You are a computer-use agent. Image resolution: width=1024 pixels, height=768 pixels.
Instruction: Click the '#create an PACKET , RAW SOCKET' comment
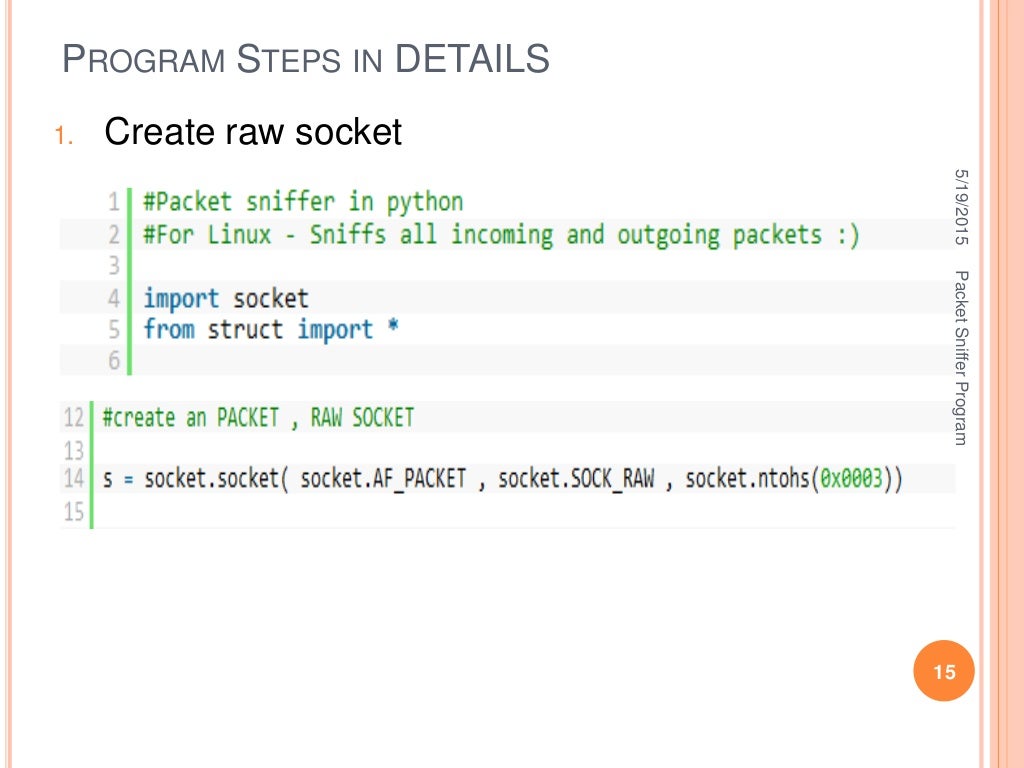[x=257, y=417]
